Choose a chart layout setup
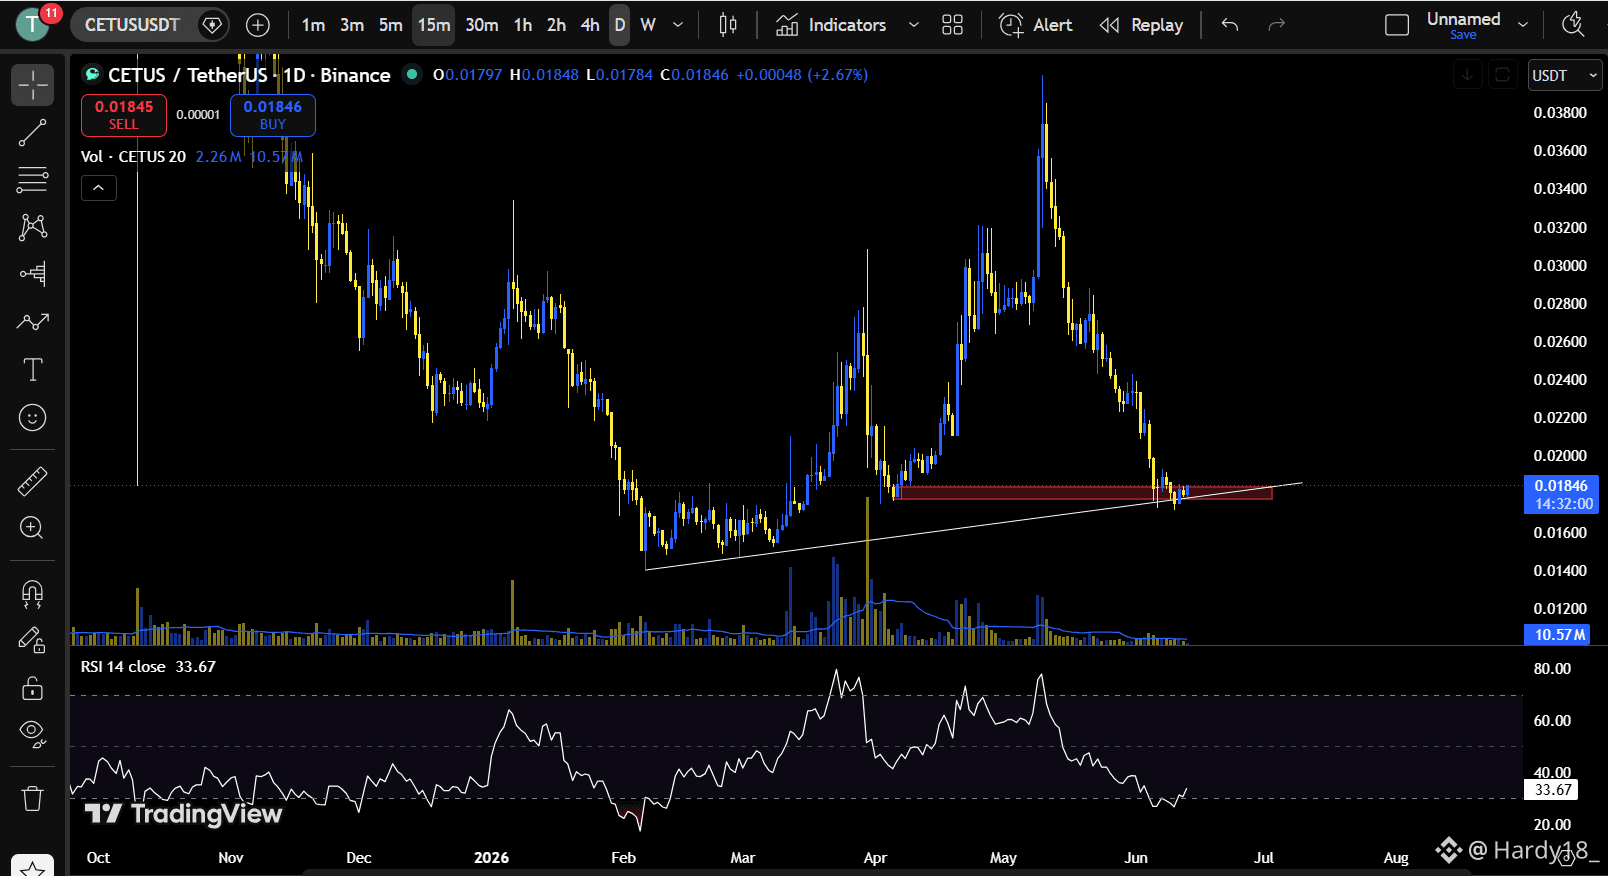 tap(1397, 25)
